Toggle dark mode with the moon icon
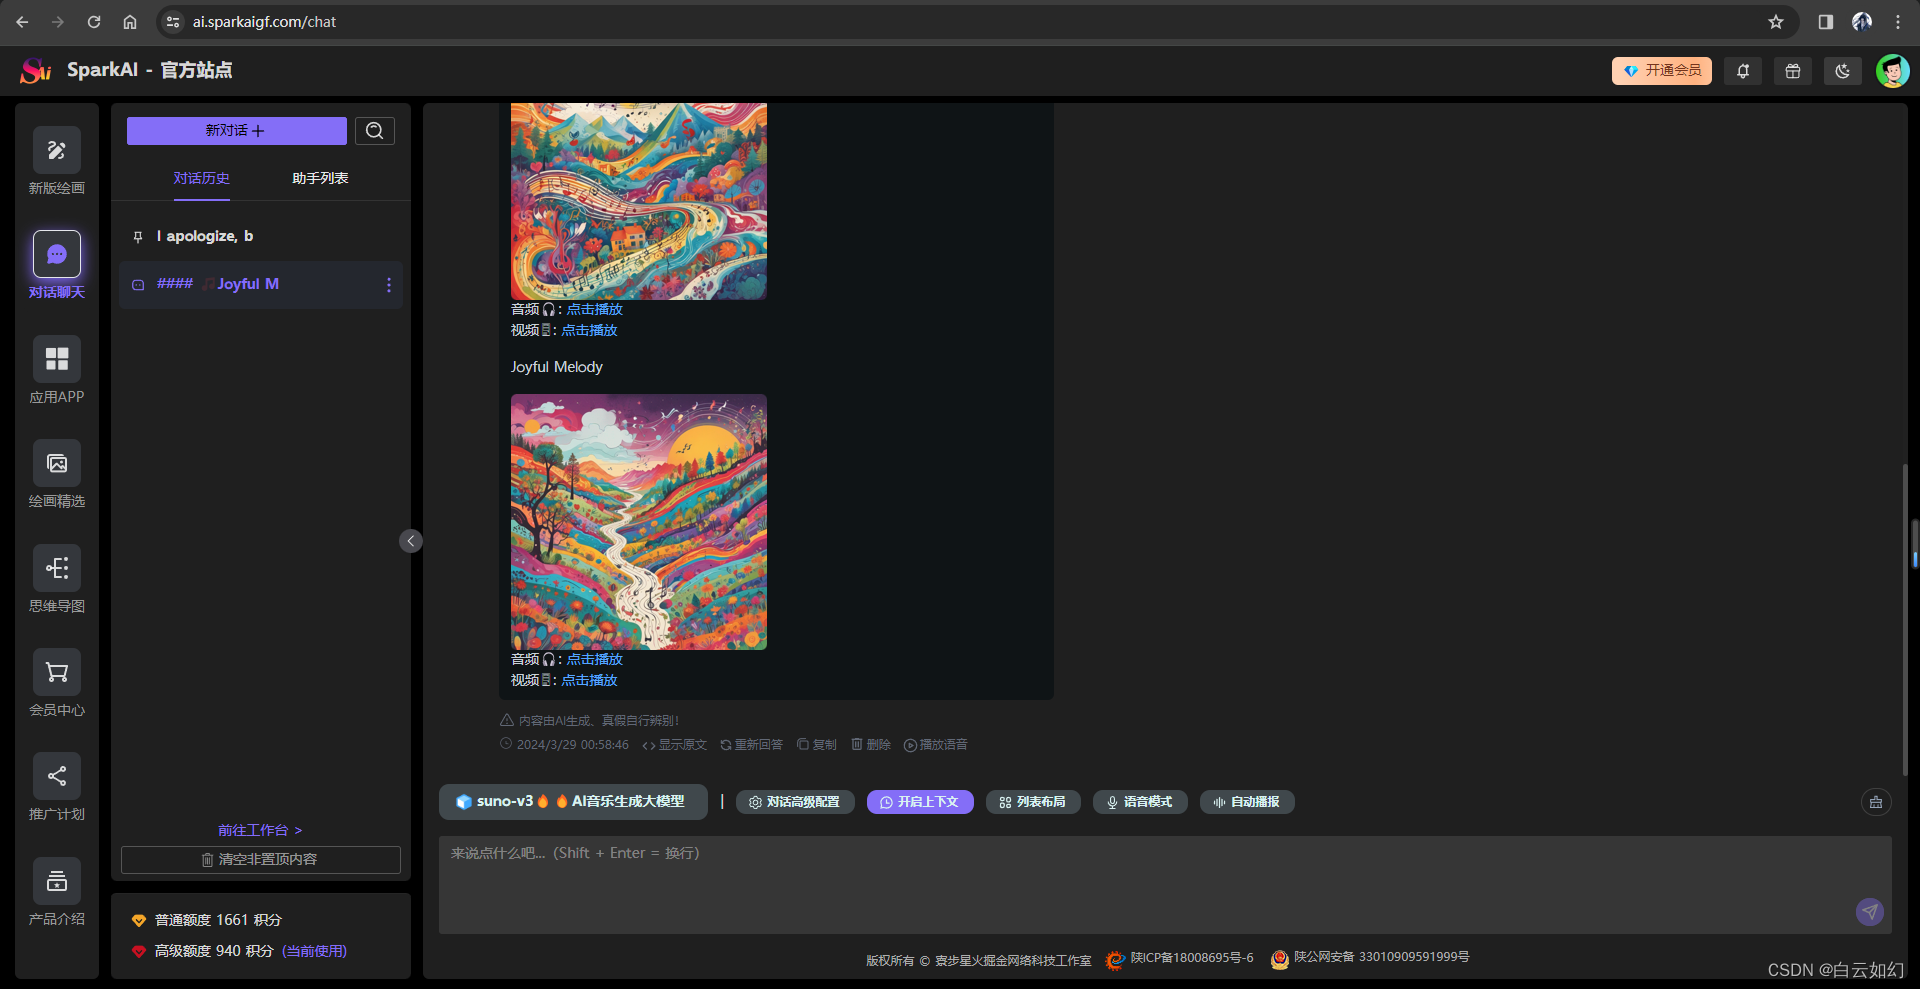Screen dimensions: 1920x989 [x=1843, y=71]
